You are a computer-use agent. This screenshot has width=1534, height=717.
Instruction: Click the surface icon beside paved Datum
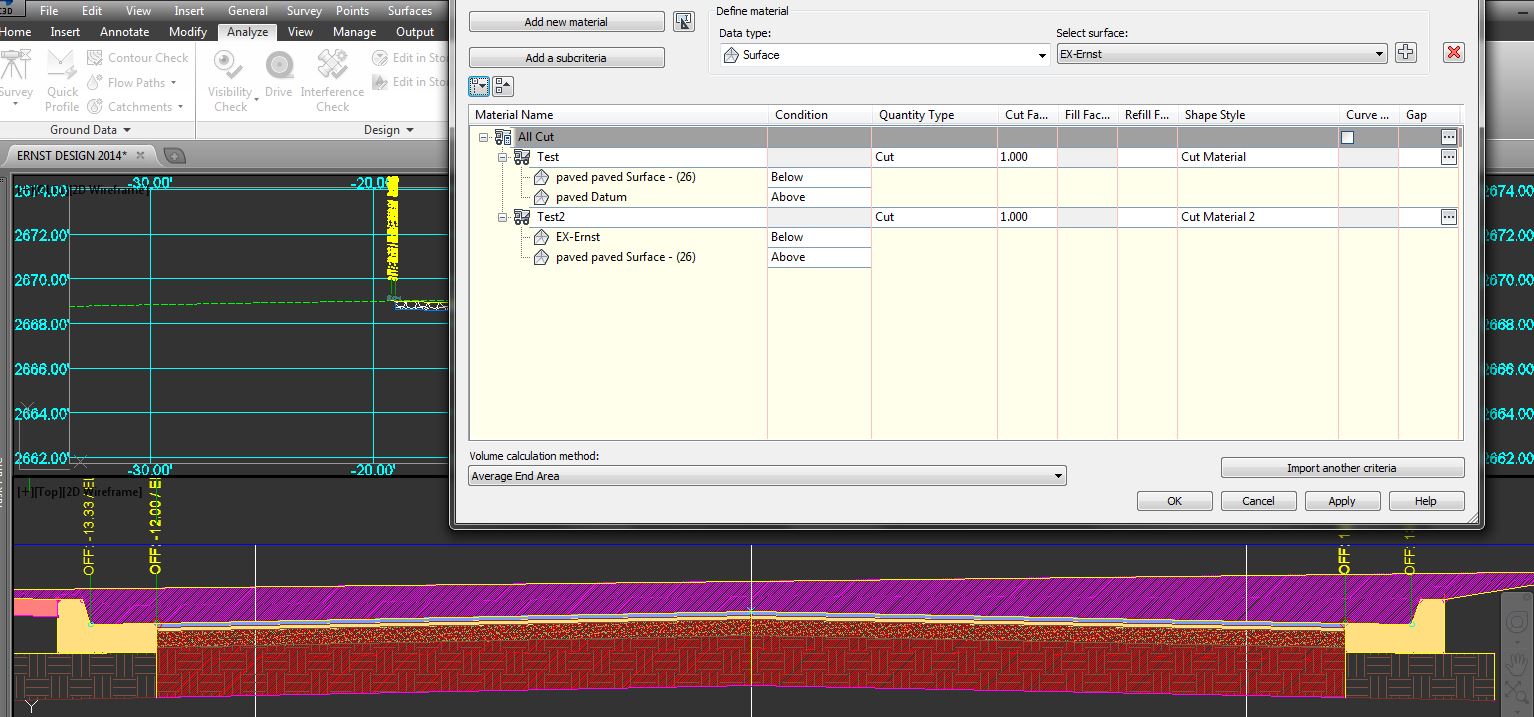coord(541,197)
